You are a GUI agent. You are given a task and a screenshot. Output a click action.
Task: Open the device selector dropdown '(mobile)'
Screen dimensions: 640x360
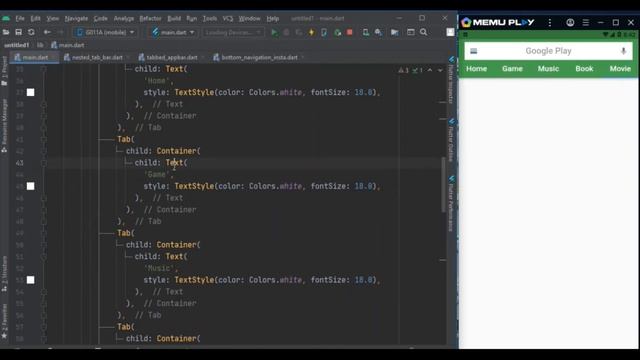[106, 32]
